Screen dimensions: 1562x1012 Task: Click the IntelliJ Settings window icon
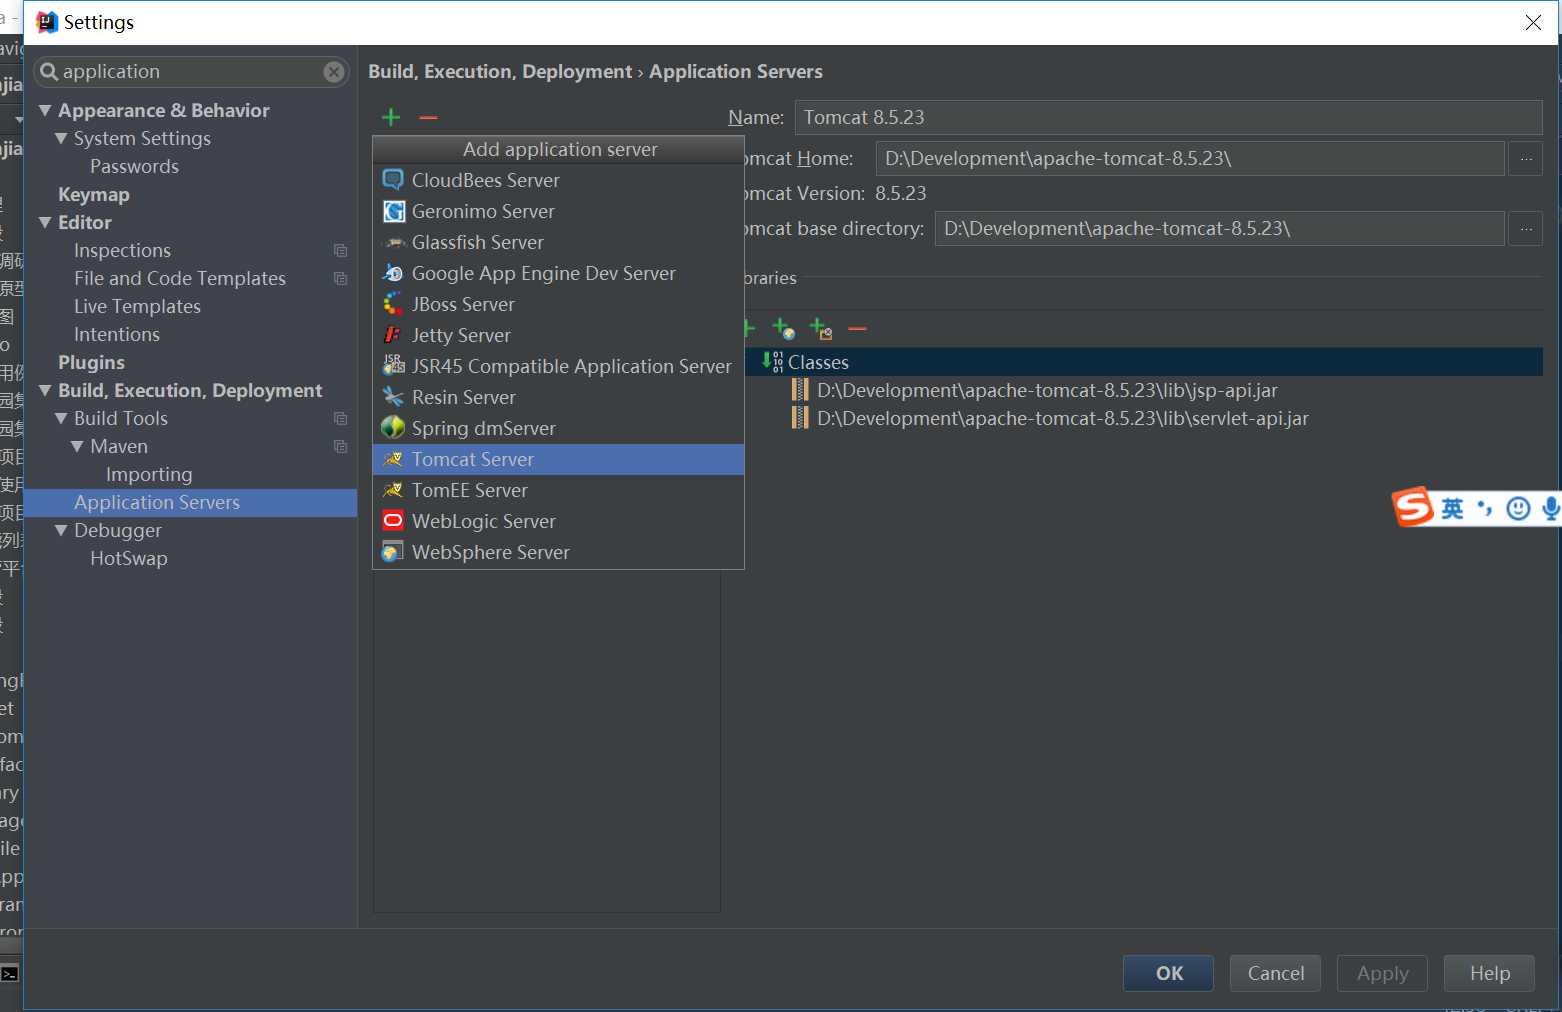click(x=47, y=22)
